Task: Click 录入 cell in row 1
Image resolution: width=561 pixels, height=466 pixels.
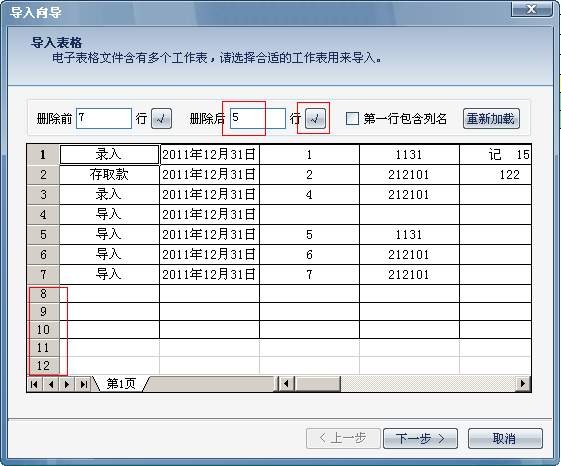Action: pos(109,155)
